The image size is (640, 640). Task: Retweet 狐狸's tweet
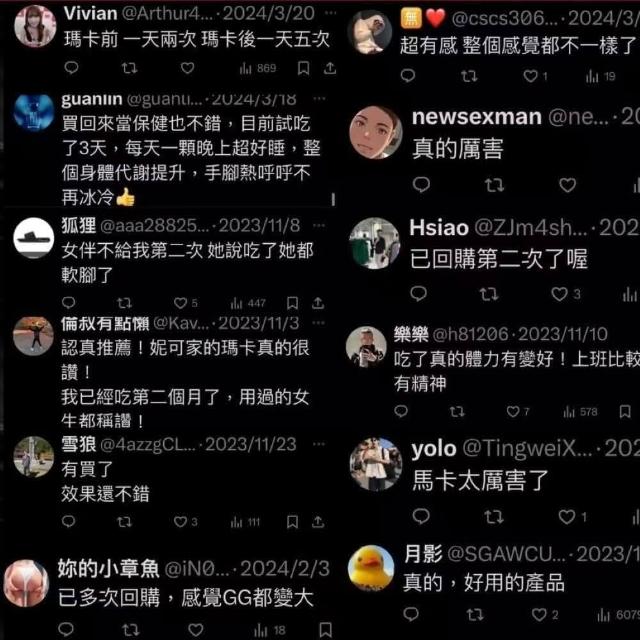[124, 303]
